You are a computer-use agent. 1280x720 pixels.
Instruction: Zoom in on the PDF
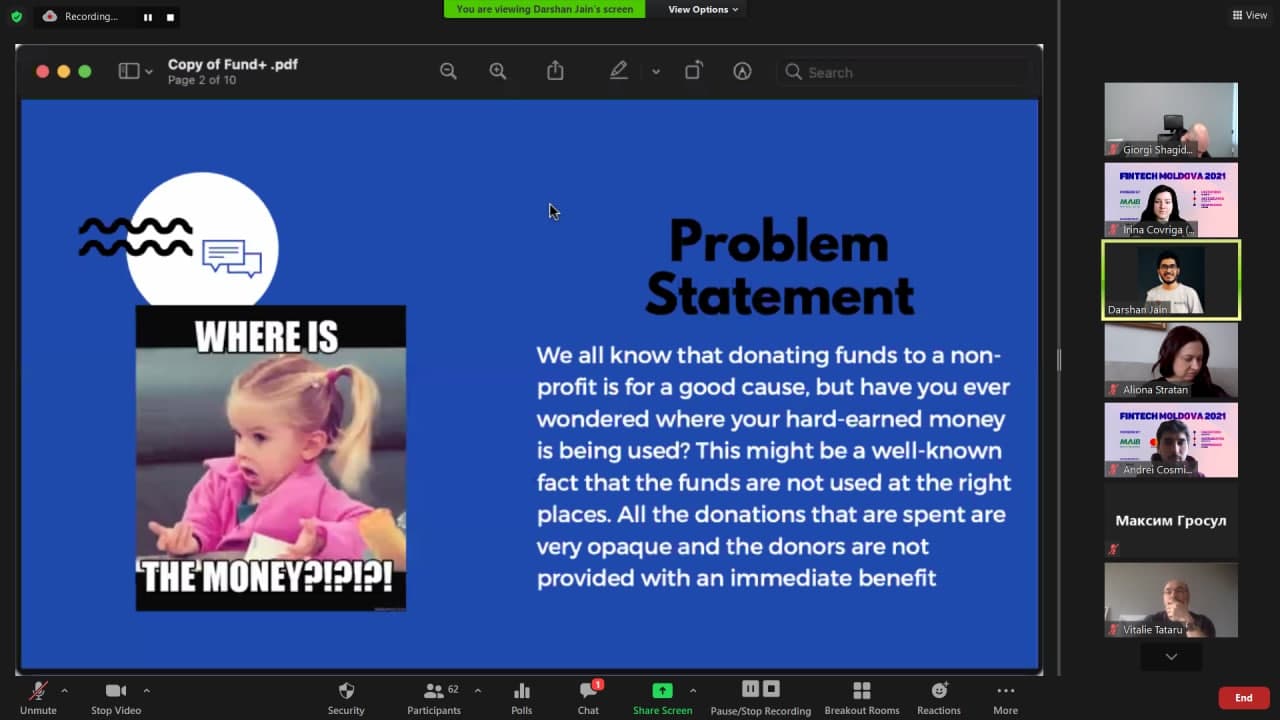(x=497, y=71)
